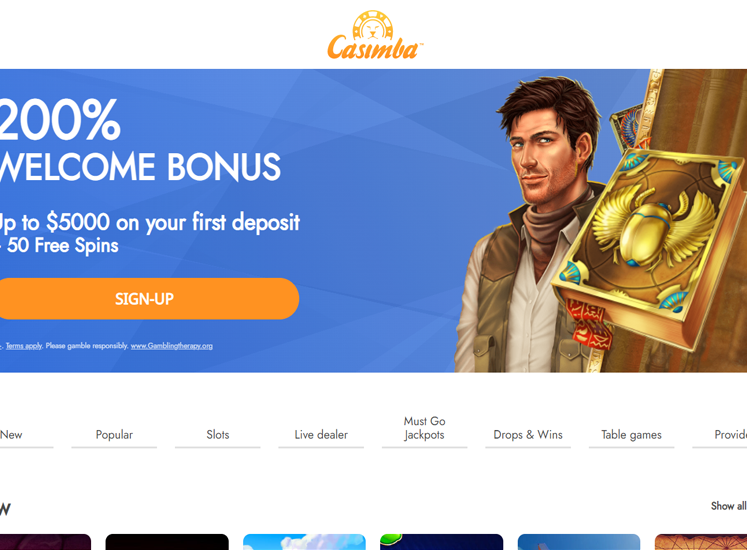Visit the www.Gamblingtherapy.org link
The image size is (747, 550).
click(172, 346)
